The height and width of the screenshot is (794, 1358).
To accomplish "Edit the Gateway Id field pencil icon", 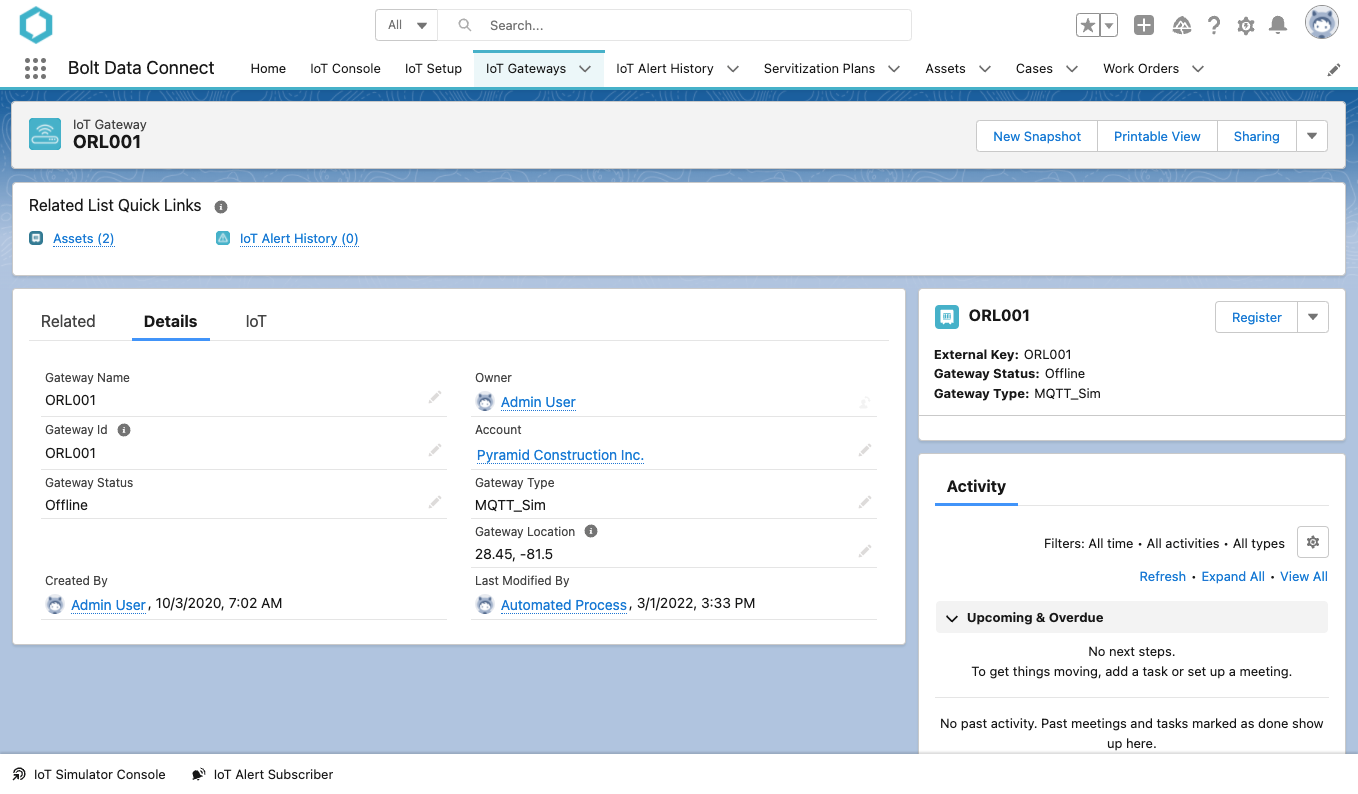I will 435,450.
